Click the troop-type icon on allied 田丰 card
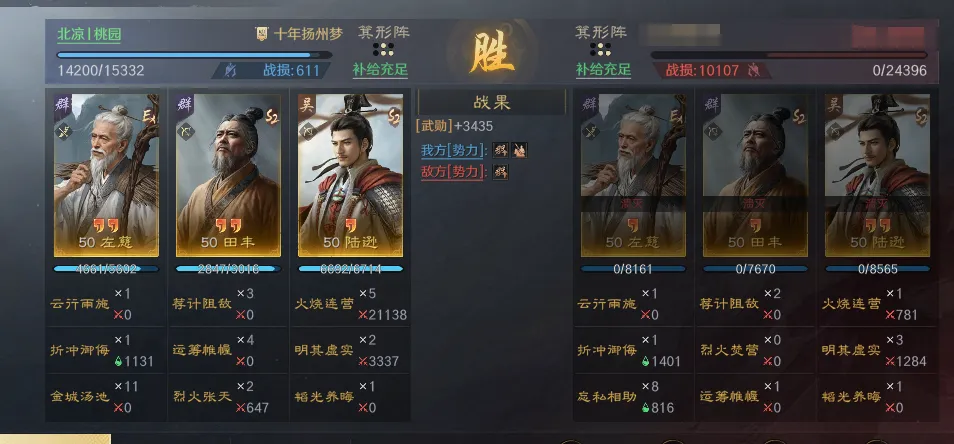 [x=185, y=129]
